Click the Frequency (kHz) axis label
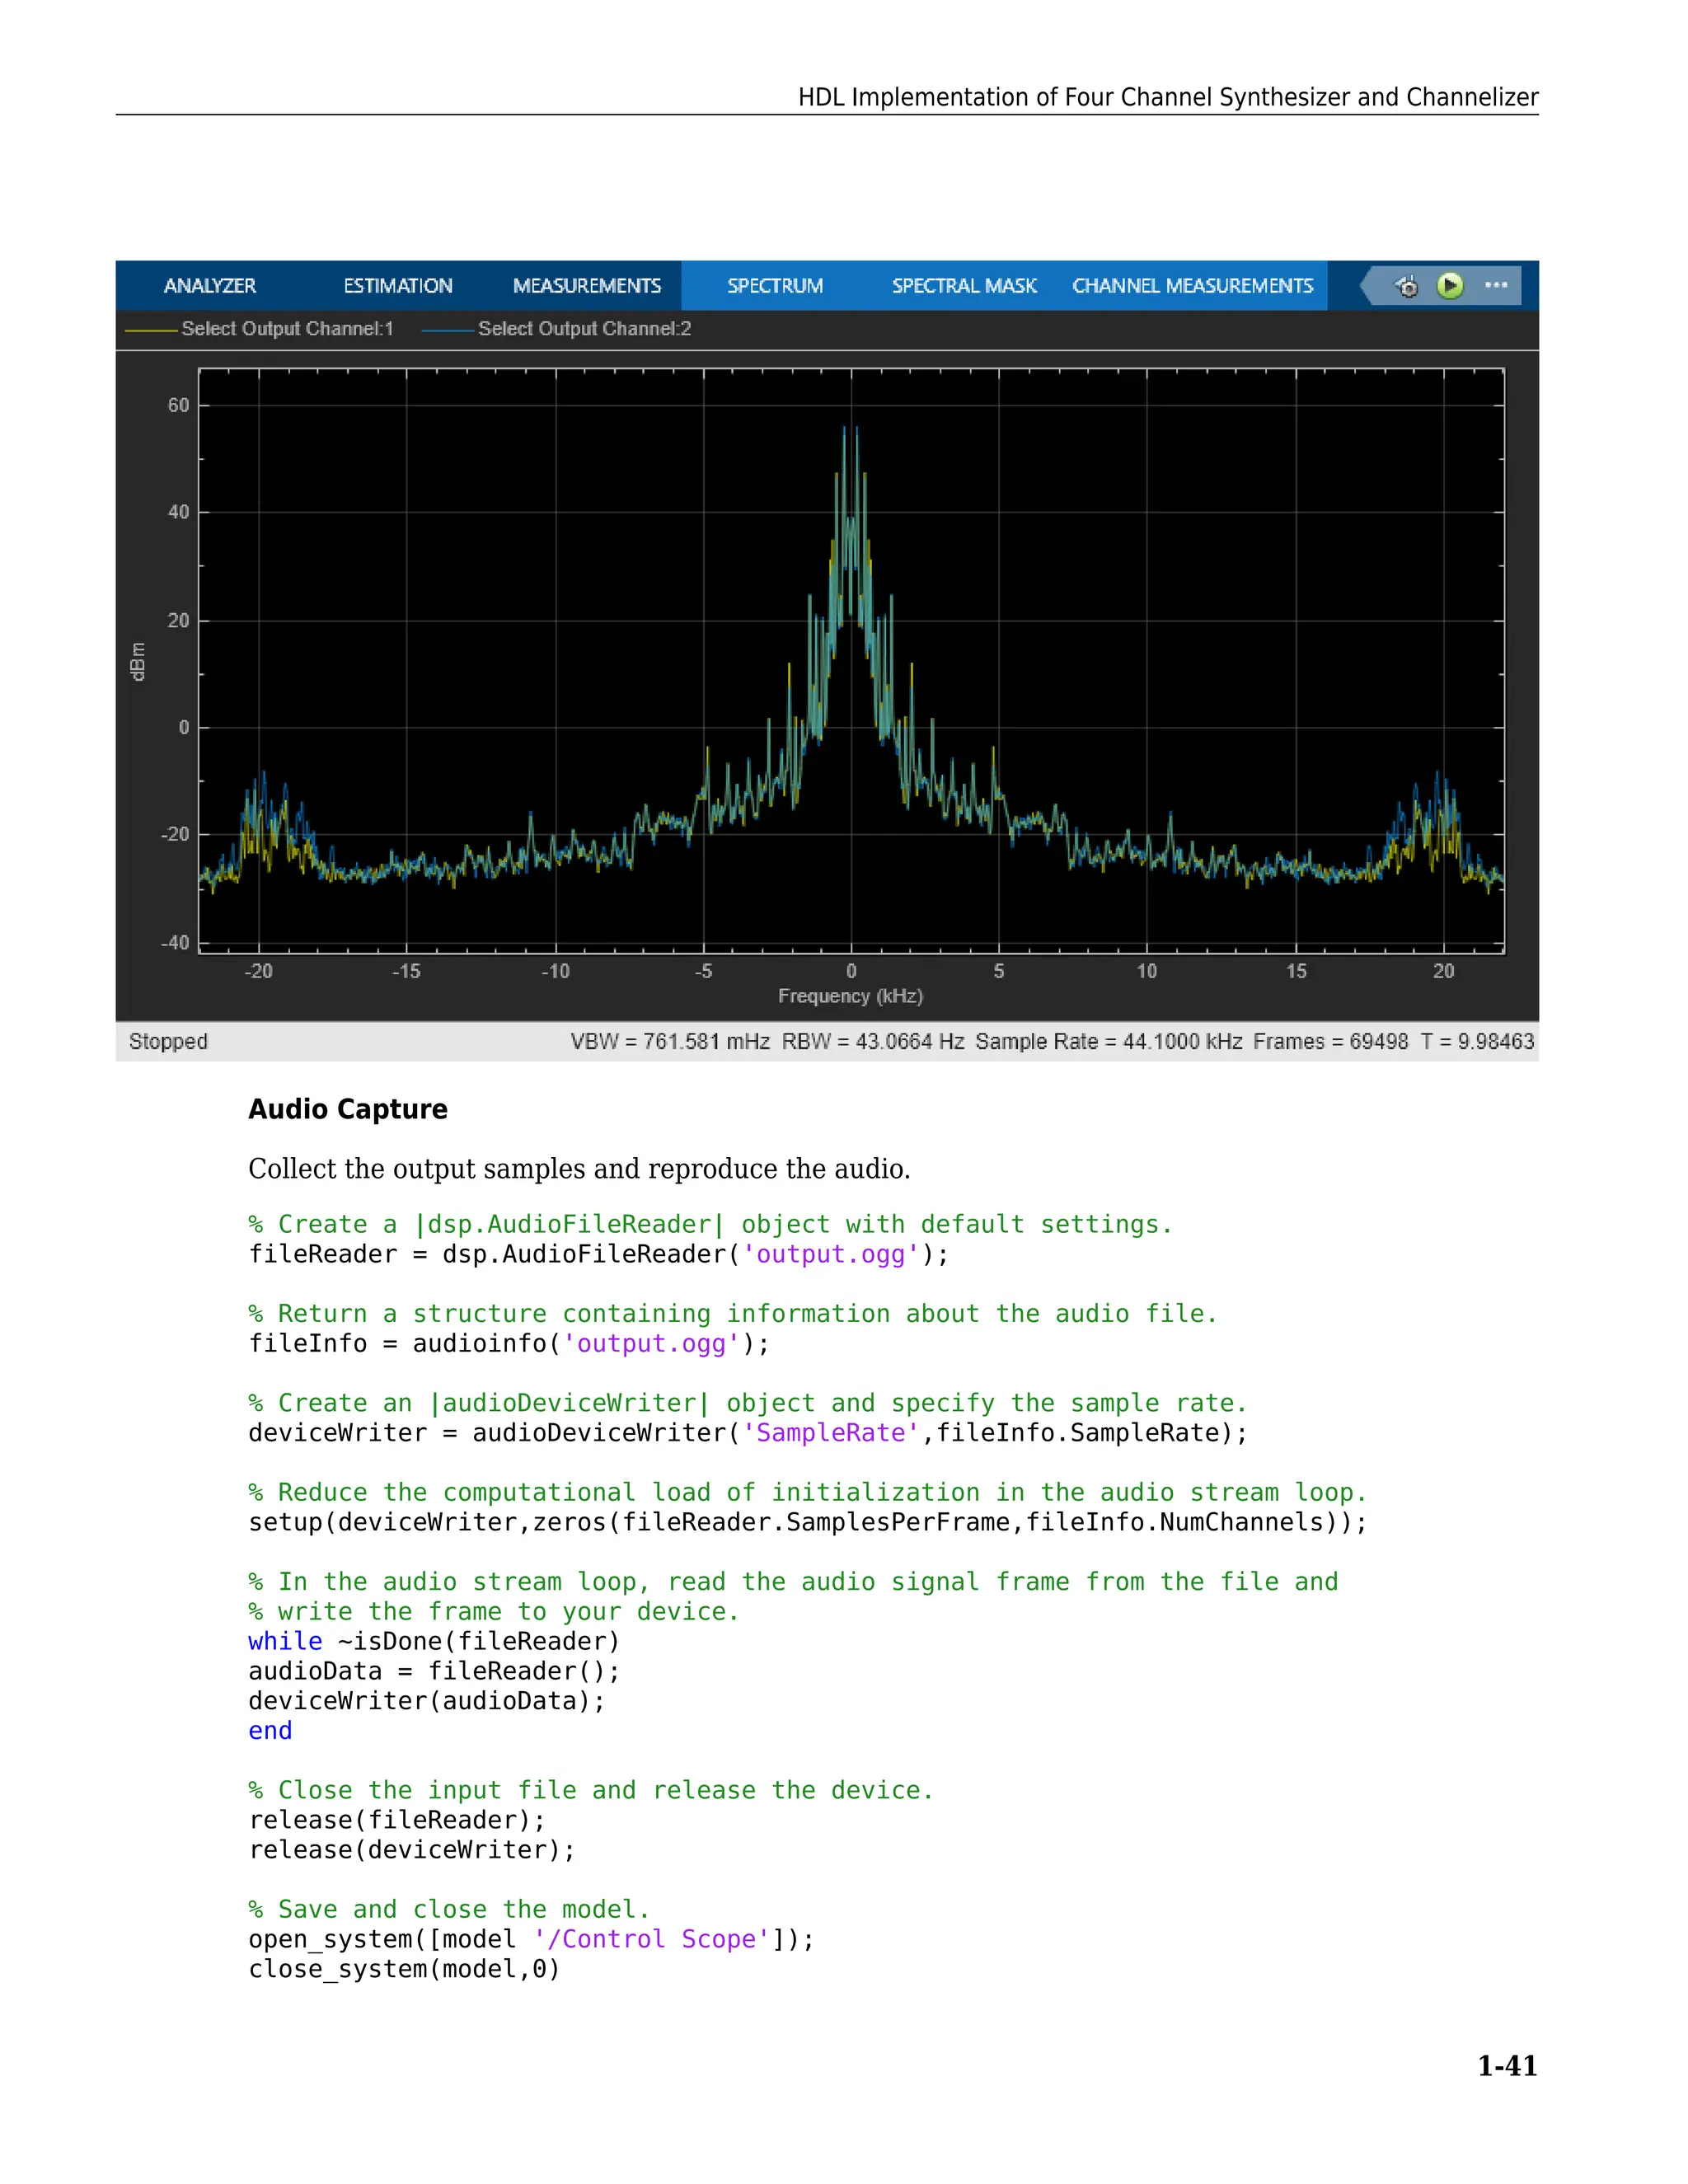1688x2184 pixels. (850, 996)
